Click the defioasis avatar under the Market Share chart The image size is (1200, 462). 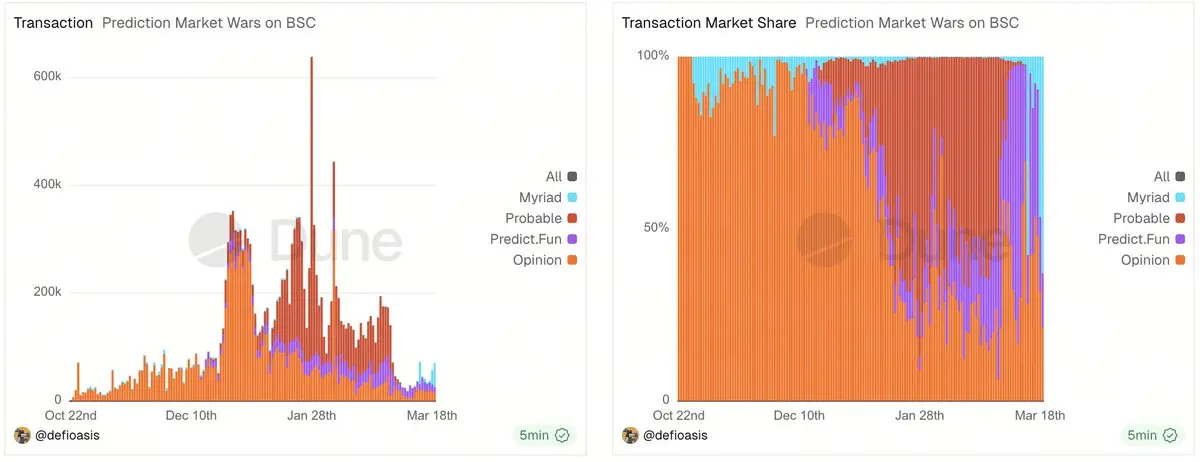click(630, 435)
